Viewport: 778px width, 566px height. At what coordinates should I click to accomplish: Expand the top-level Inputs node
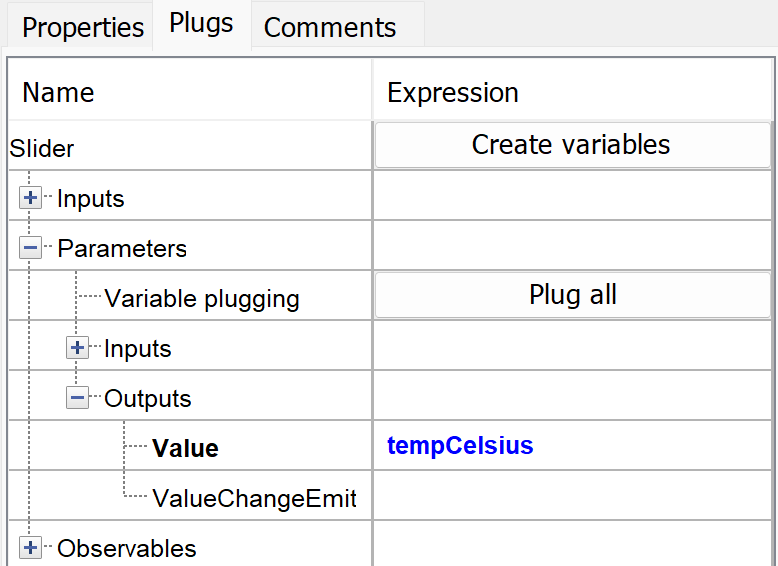(x=30, y=198)
